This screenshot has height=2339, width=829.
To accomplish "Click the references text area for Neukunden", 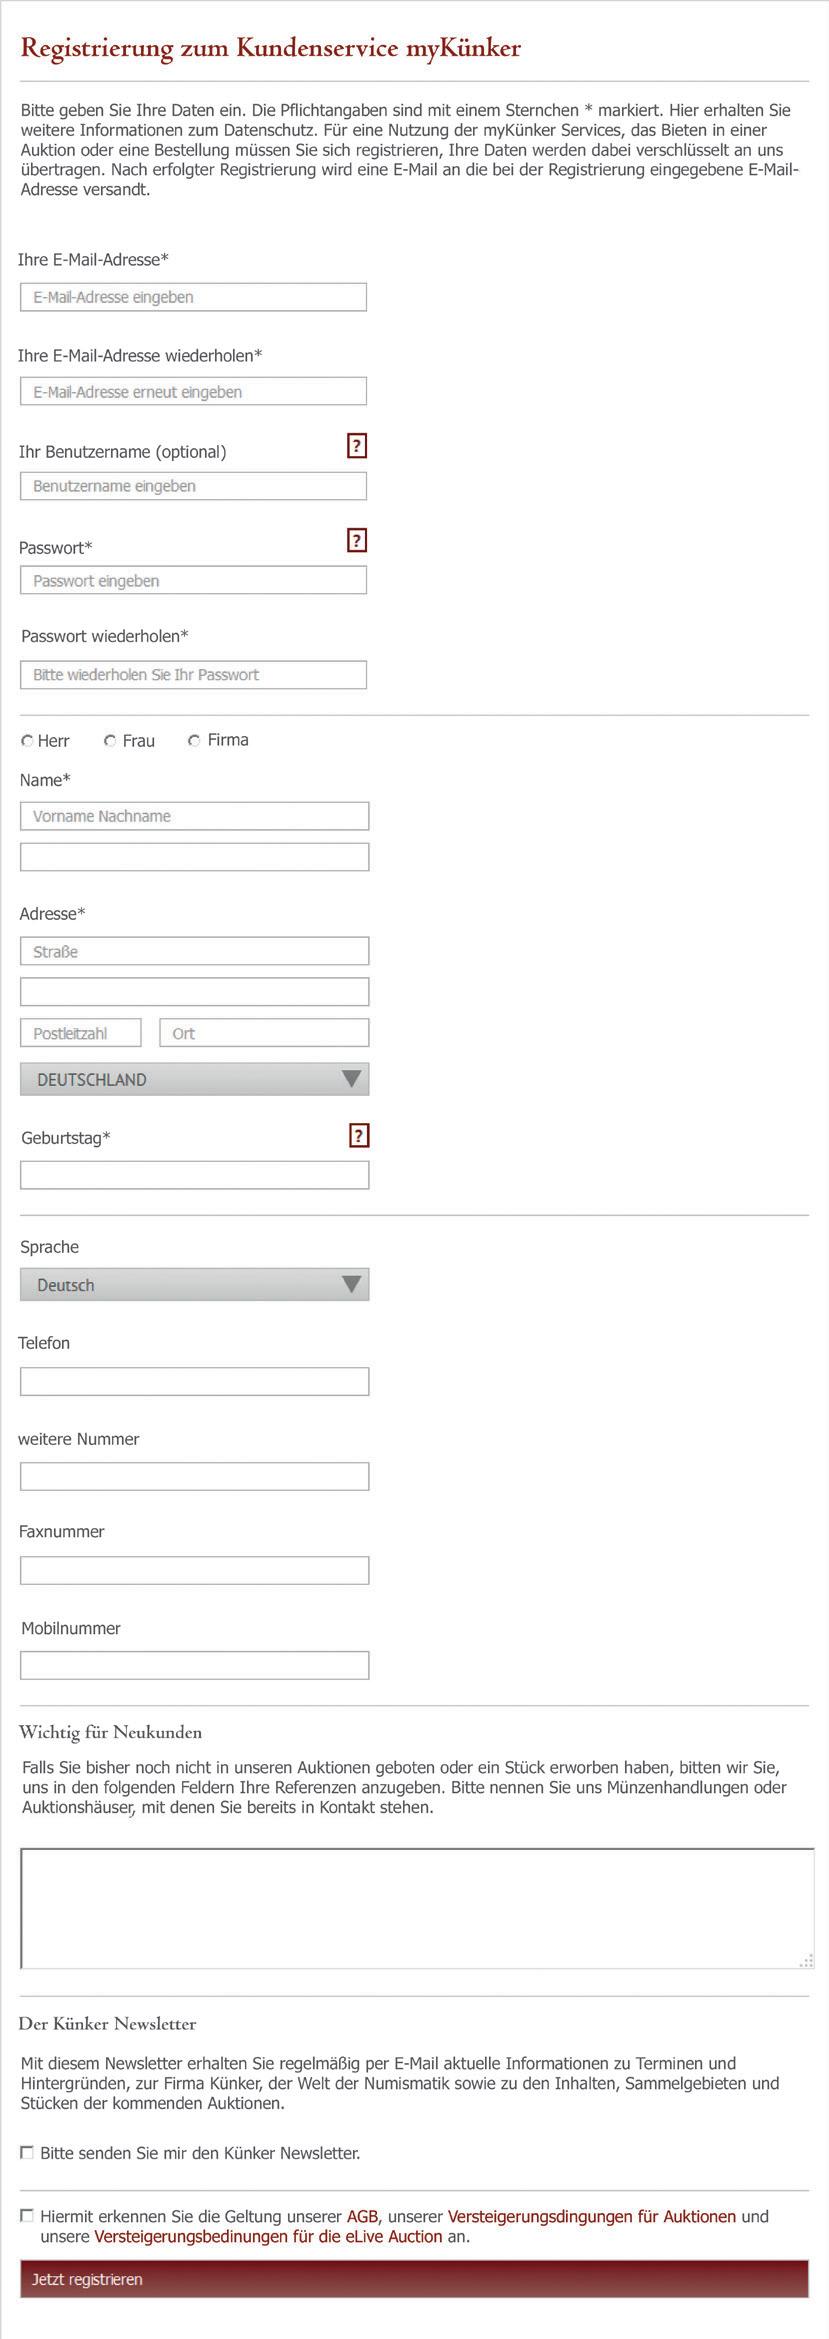I will (x=418, y=1908).
